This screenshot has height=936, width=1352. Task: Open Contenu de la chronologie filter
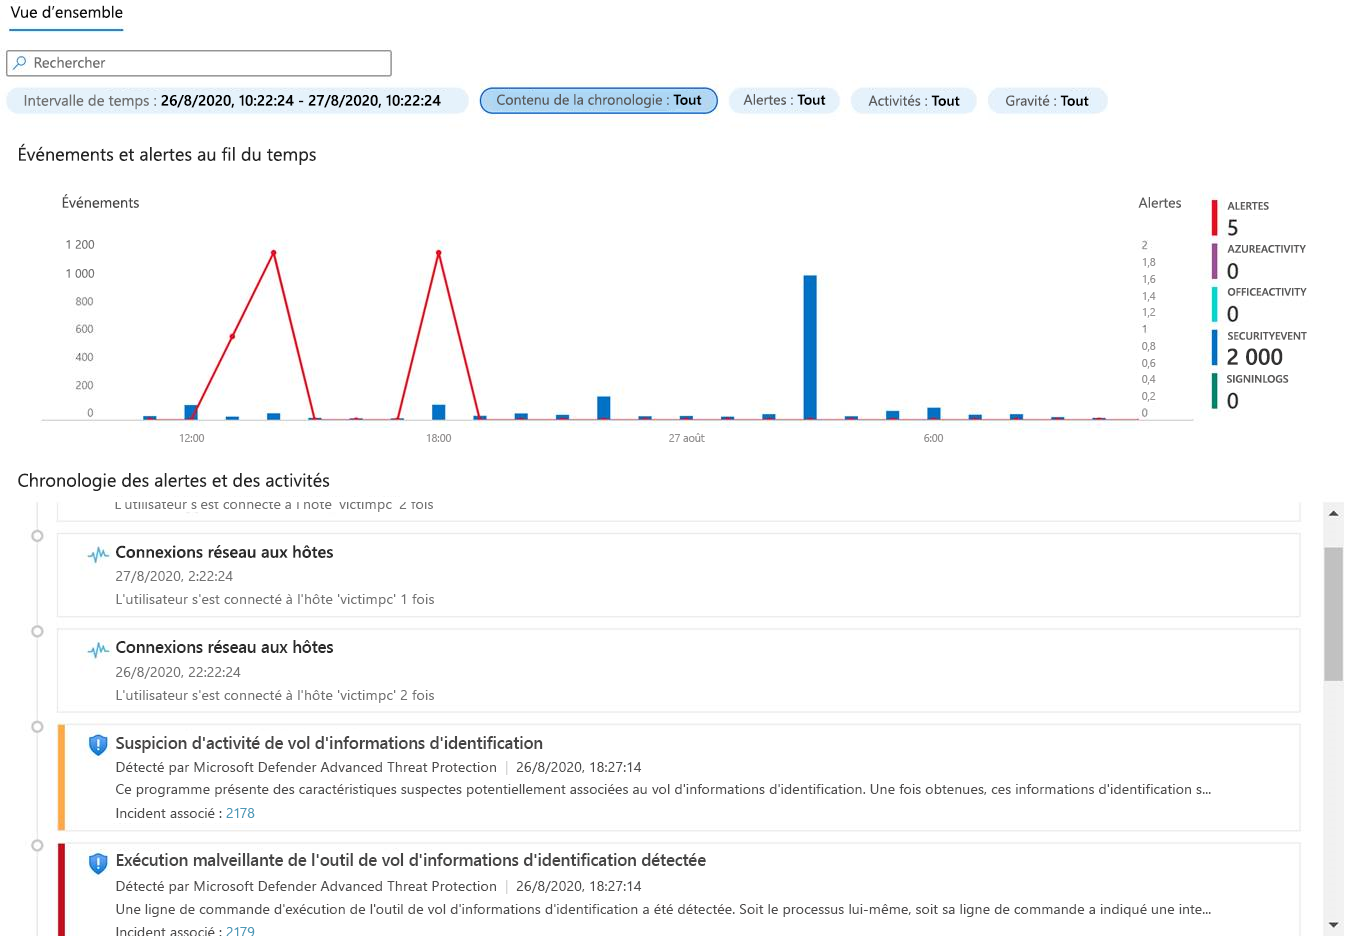(599, 101)
